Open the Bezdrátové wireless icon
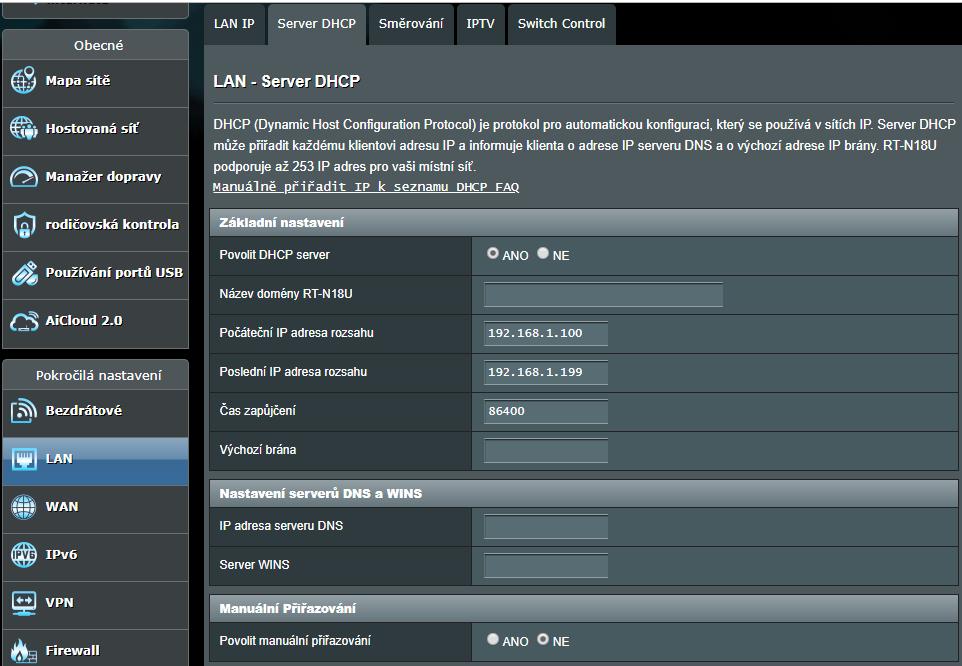 [23, 411]
